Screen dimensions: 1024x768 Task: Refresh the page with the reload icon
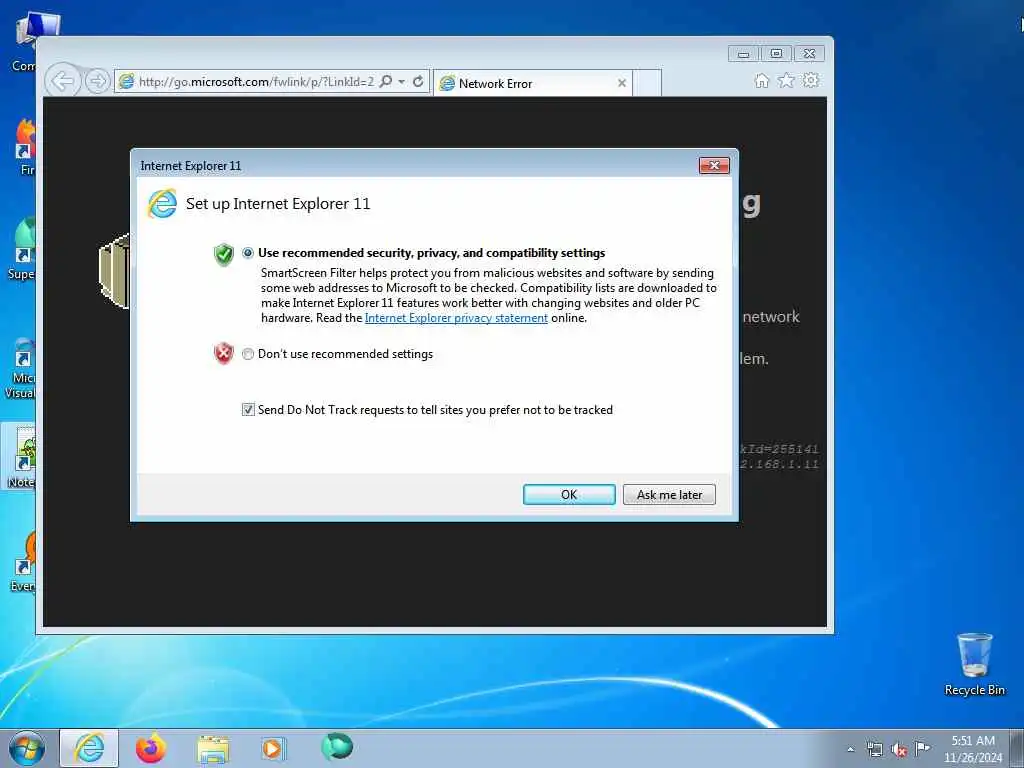click(418, 82)
